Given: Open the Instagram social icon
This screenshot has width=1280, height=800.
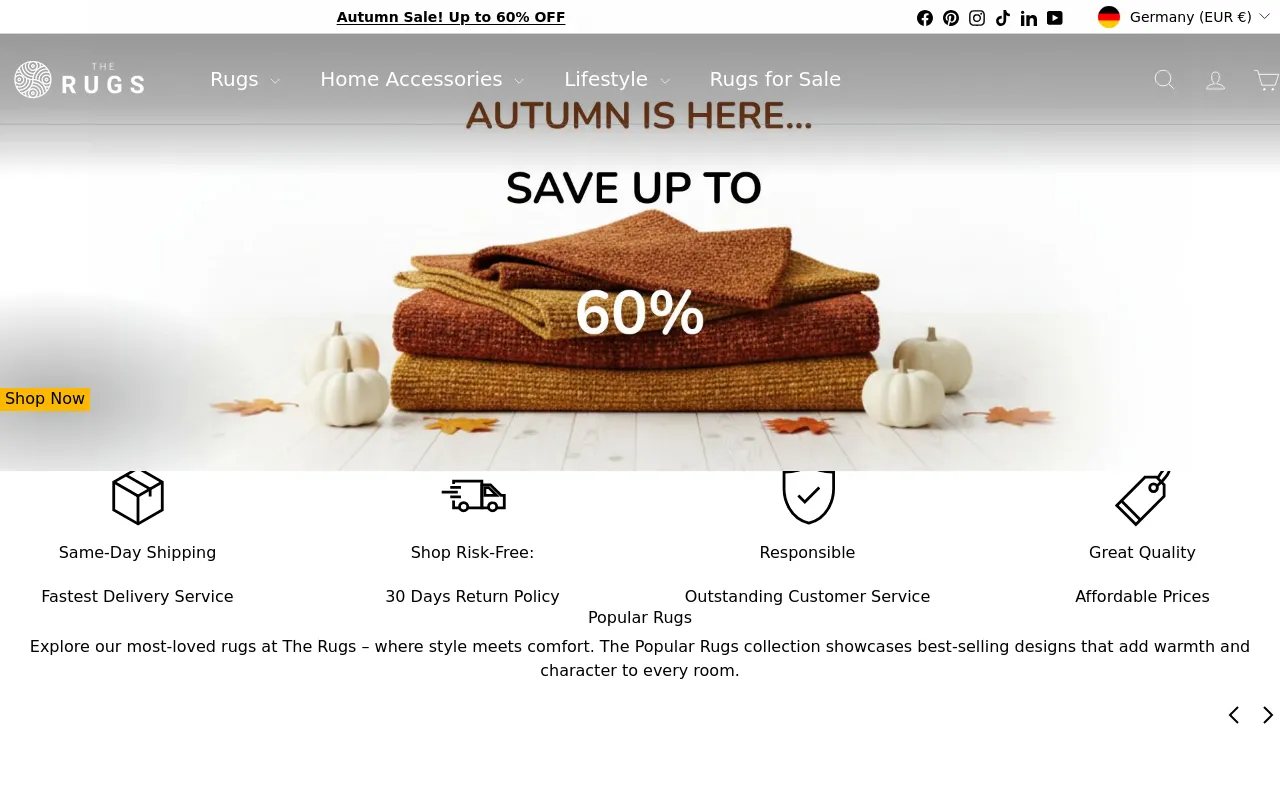Looking at the screenshot, I should 977,18.
